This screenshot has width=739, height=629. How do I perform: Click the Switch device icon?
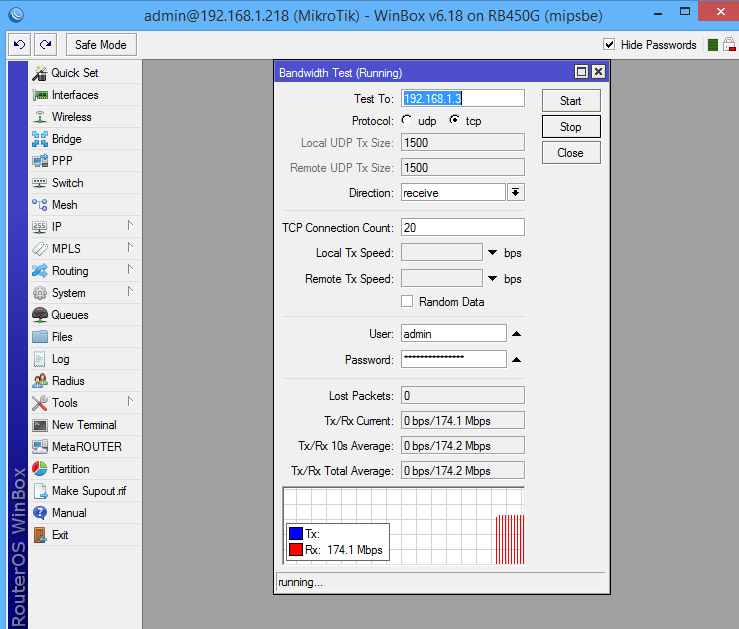[x=40, y=183]
